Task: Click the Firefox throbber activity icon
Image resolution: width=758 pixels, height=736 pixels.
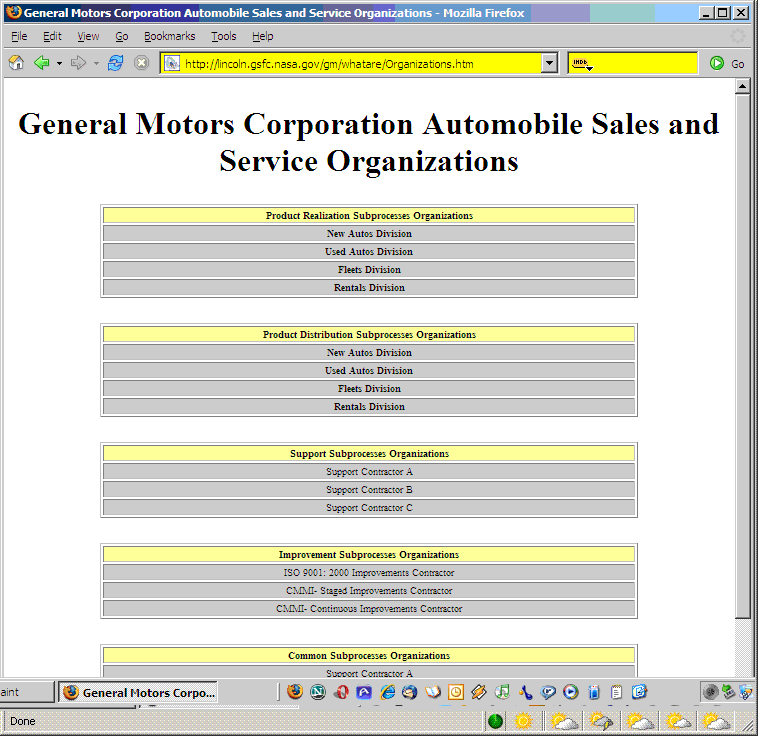Action: pyautogui.click(x=738, y=36)
